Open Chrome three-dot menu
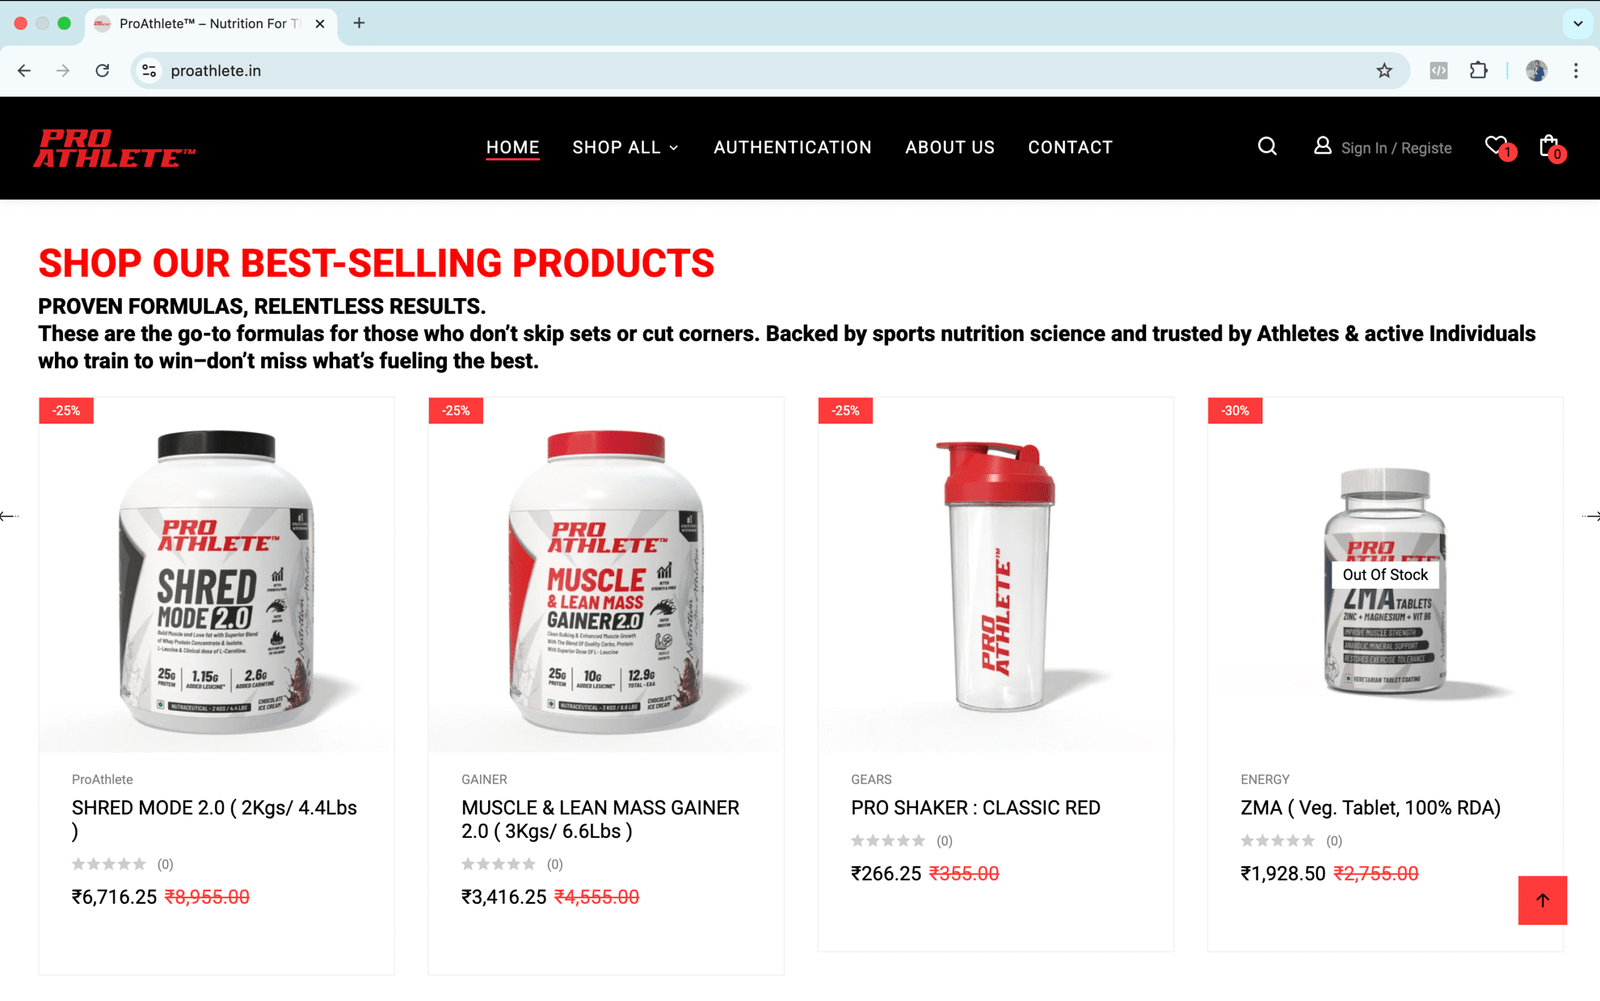Screen dimensions: 1600x1001 (x=1576, y=71)
